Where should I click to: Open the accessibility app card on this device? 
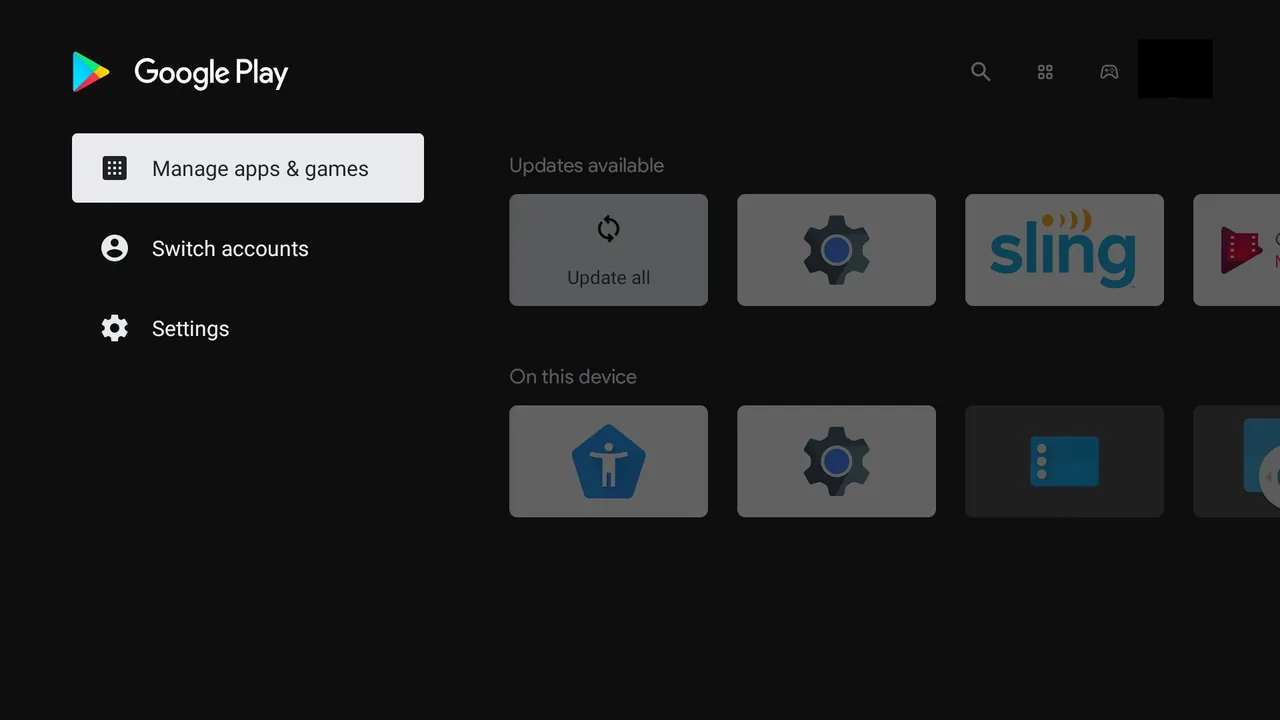tap(608, 461)
